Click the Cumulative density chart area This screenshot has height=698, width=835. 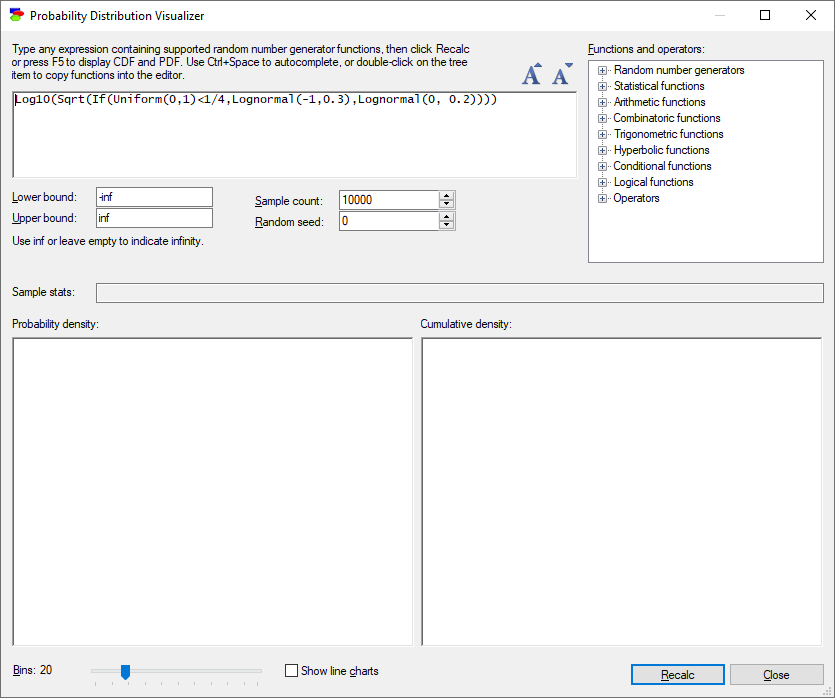tap(621, 491)
